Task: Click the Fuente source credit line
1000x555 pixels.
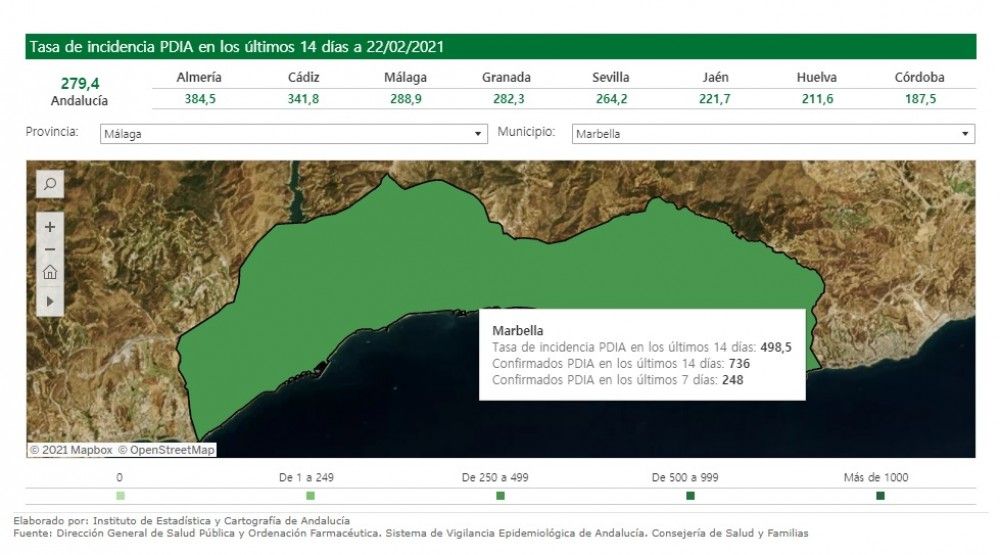Action: tap(411, 533)
